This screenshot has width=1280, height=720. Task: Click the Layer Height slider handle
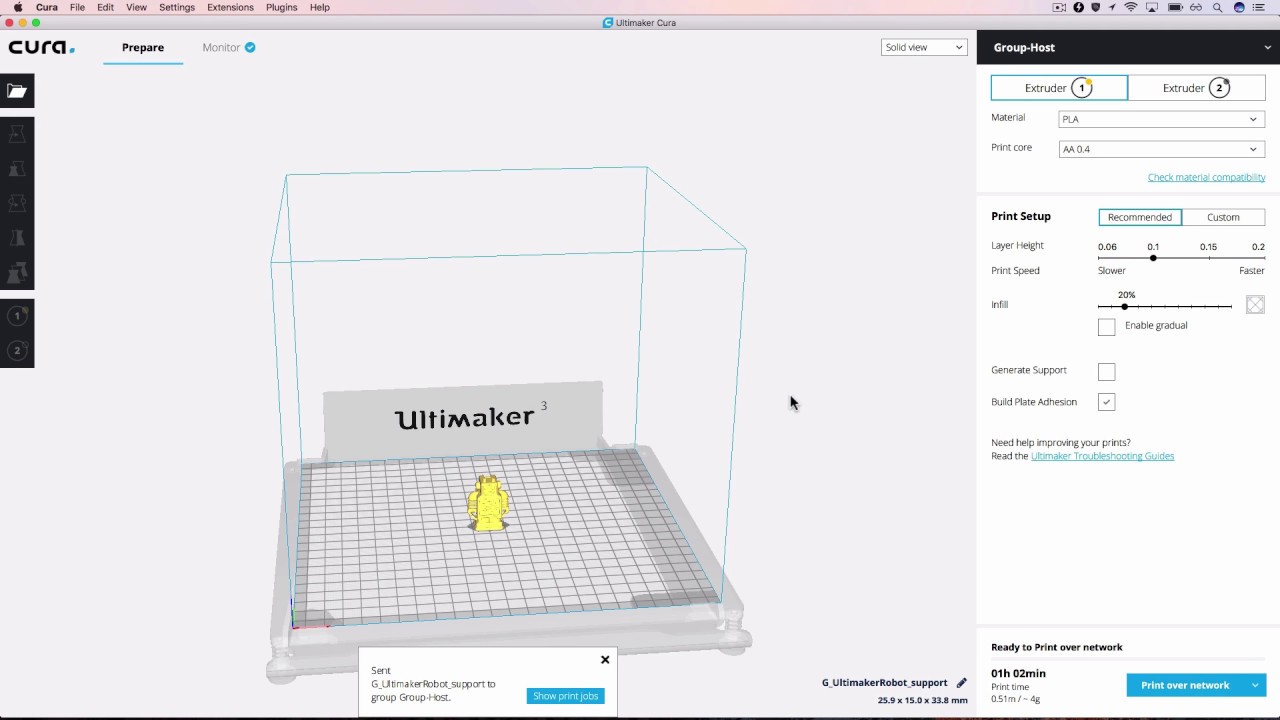click(x=1153, y=258)
